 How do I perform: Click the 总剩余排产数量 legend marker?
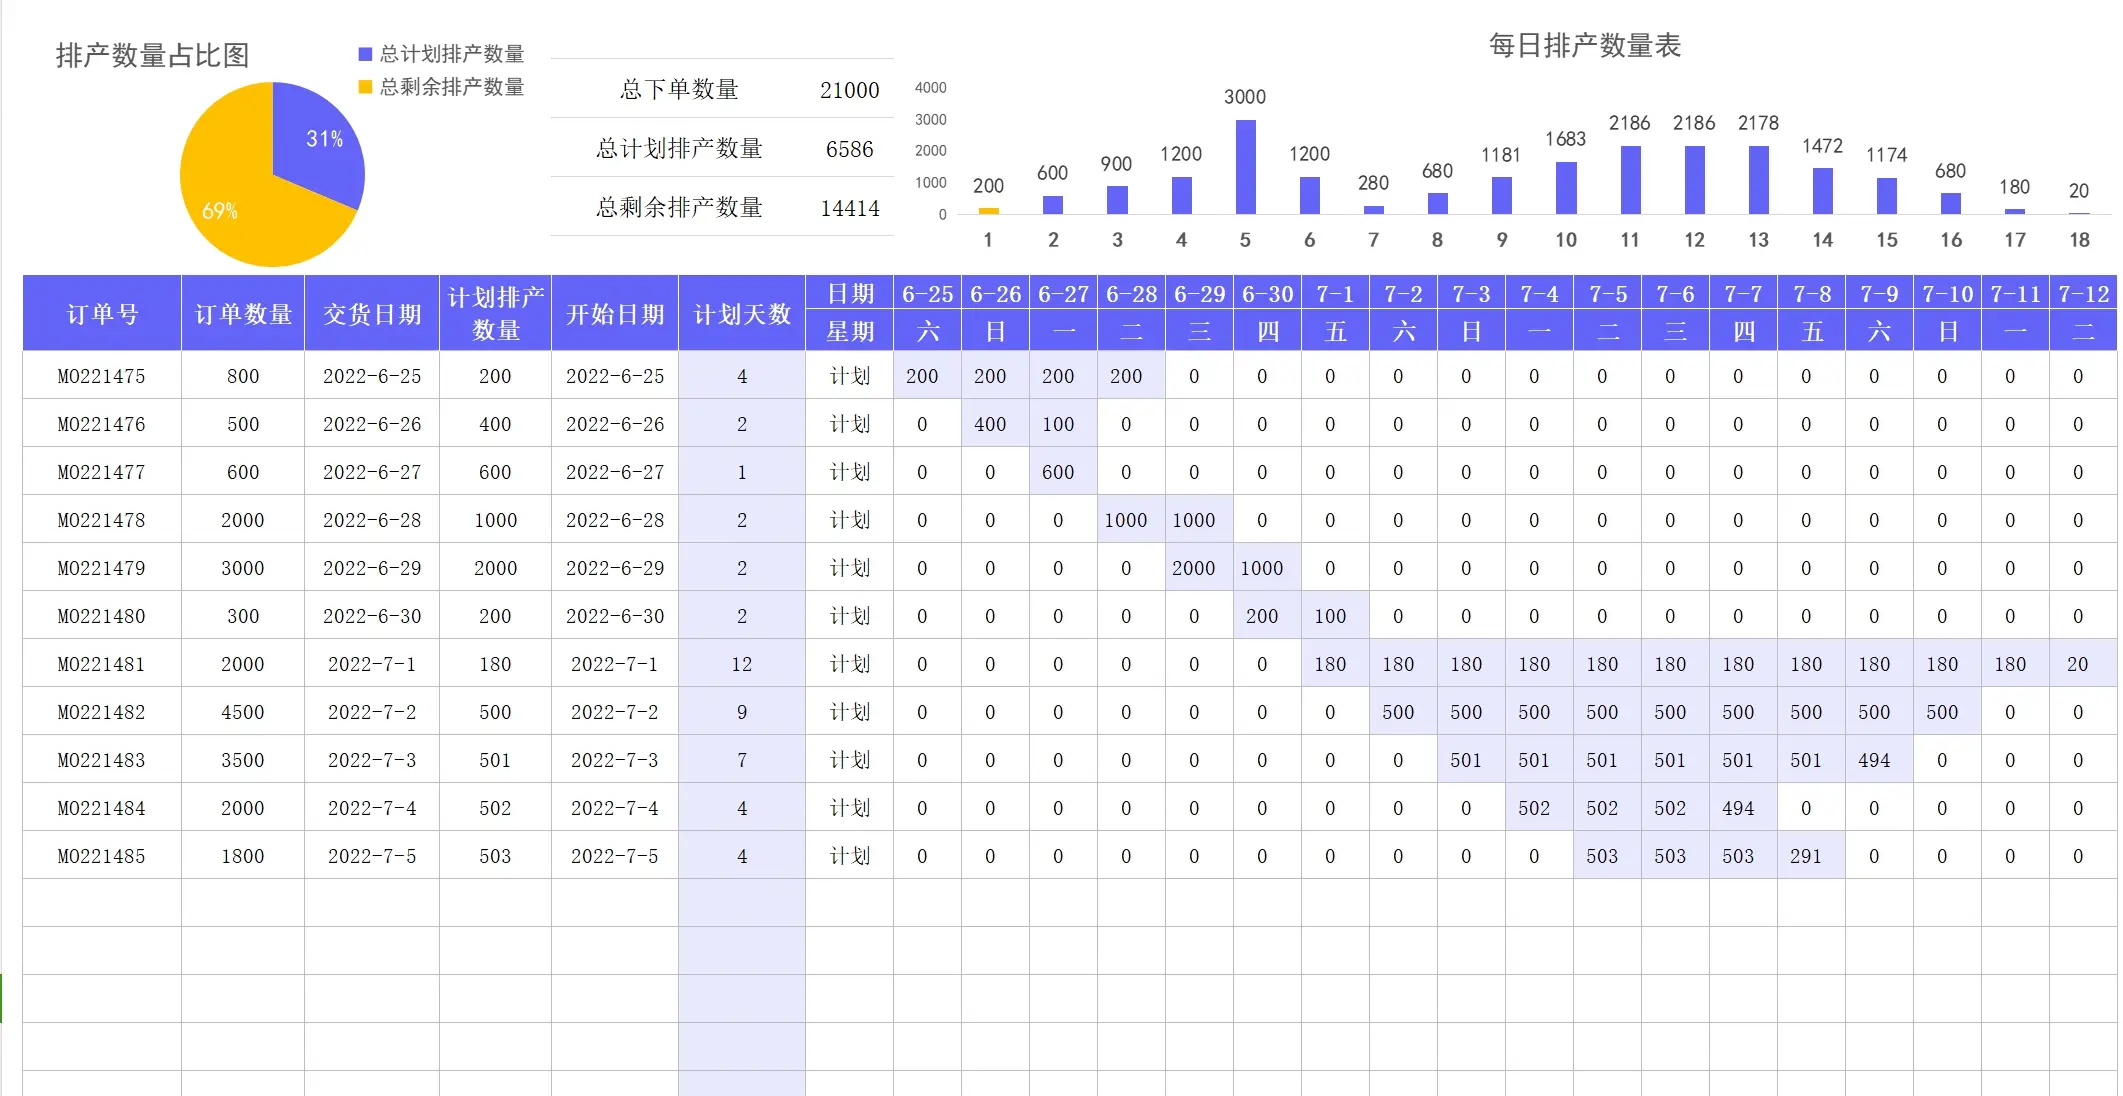(364, 88)
